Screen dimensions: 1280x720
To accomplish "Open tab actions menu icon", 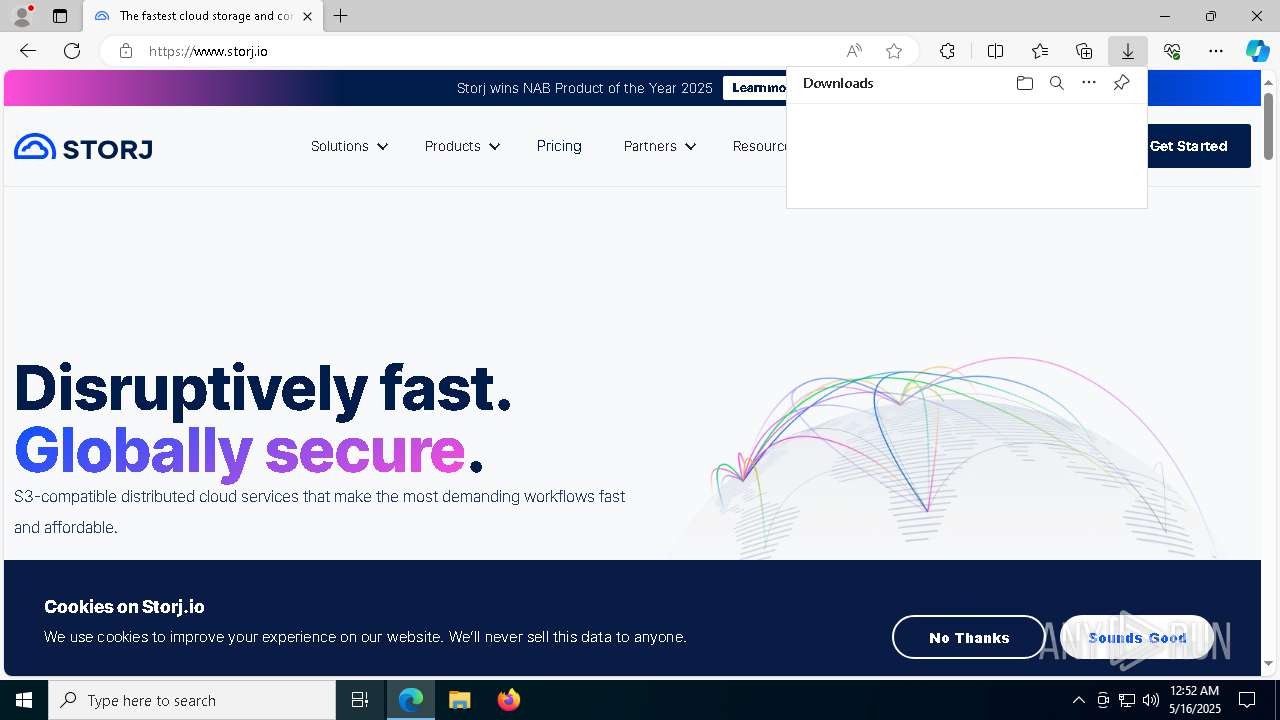I will click(60, 16).
